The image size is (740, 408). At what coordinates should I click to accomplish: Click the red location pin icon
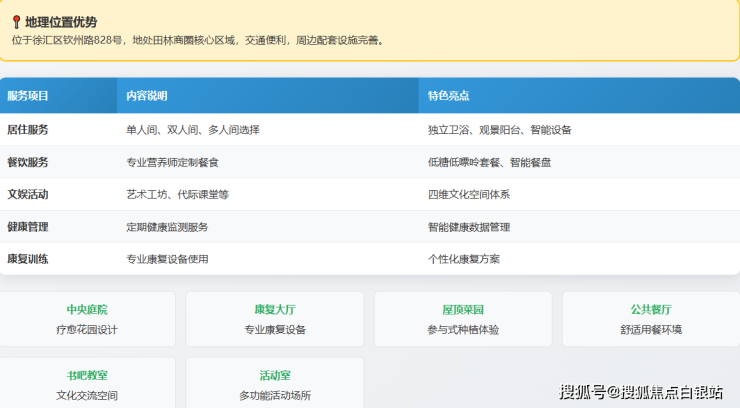click(16, 22)
